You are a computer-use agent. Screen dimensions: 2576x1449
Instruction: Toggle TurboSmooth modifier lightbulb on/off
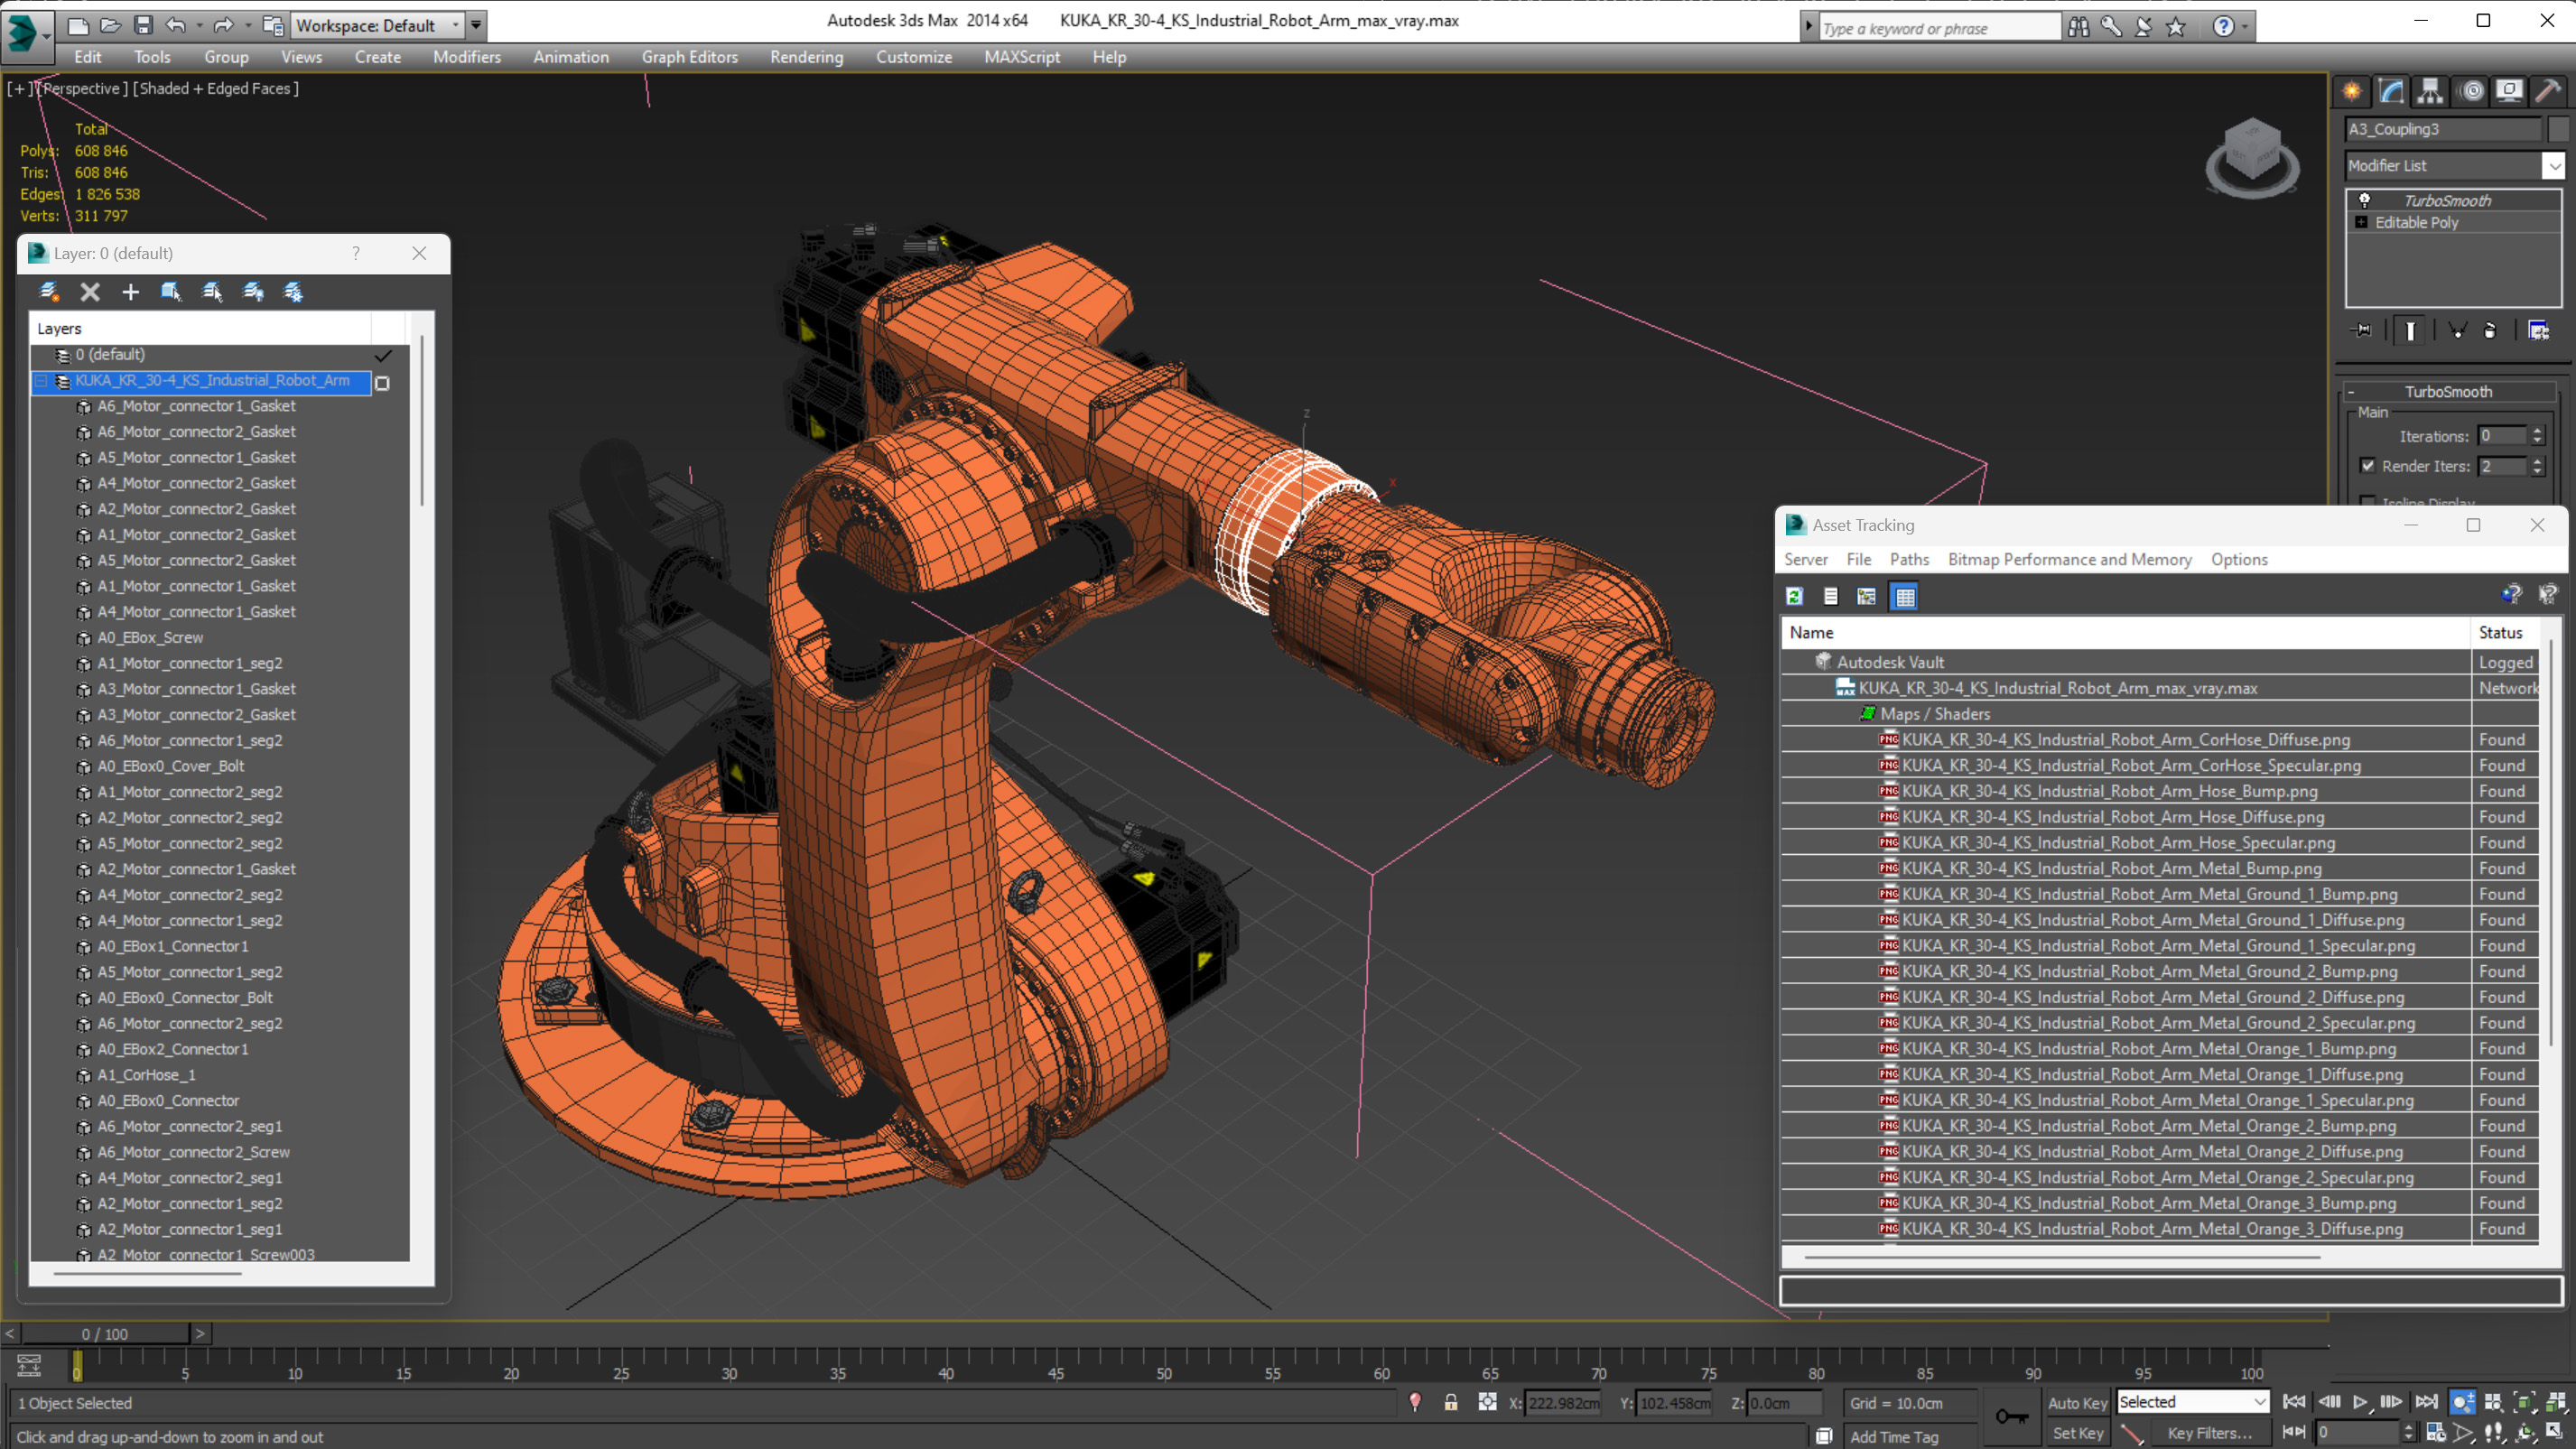[x=2365, y=200]
